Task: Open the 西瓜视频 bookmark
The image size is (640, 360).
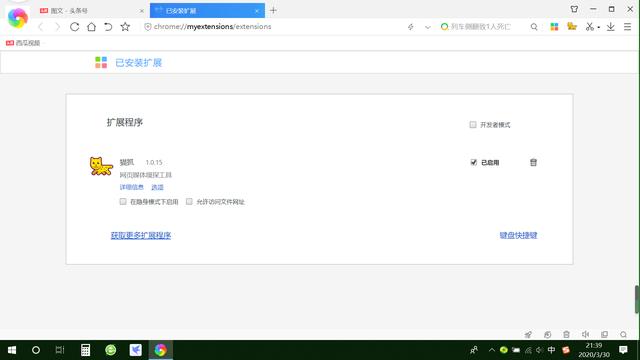Action: 23,43
